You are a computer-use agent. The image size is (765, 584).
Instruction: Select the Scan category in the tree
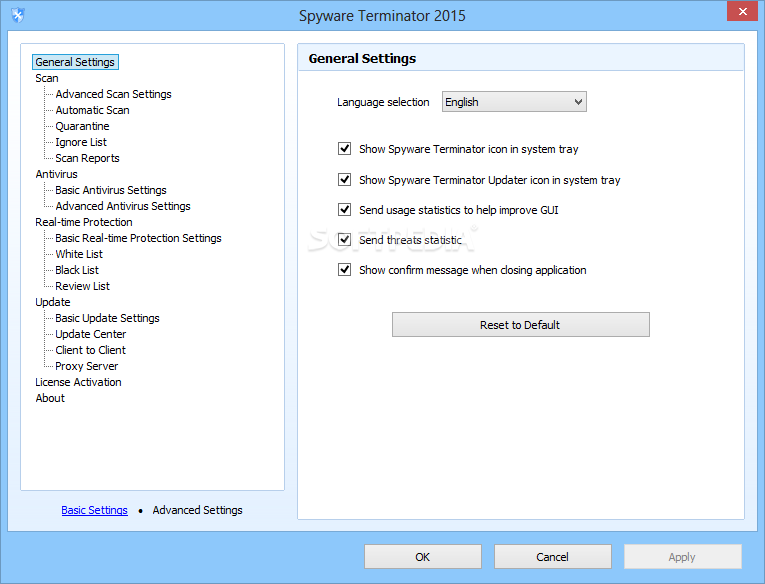(x=47, y=78)
